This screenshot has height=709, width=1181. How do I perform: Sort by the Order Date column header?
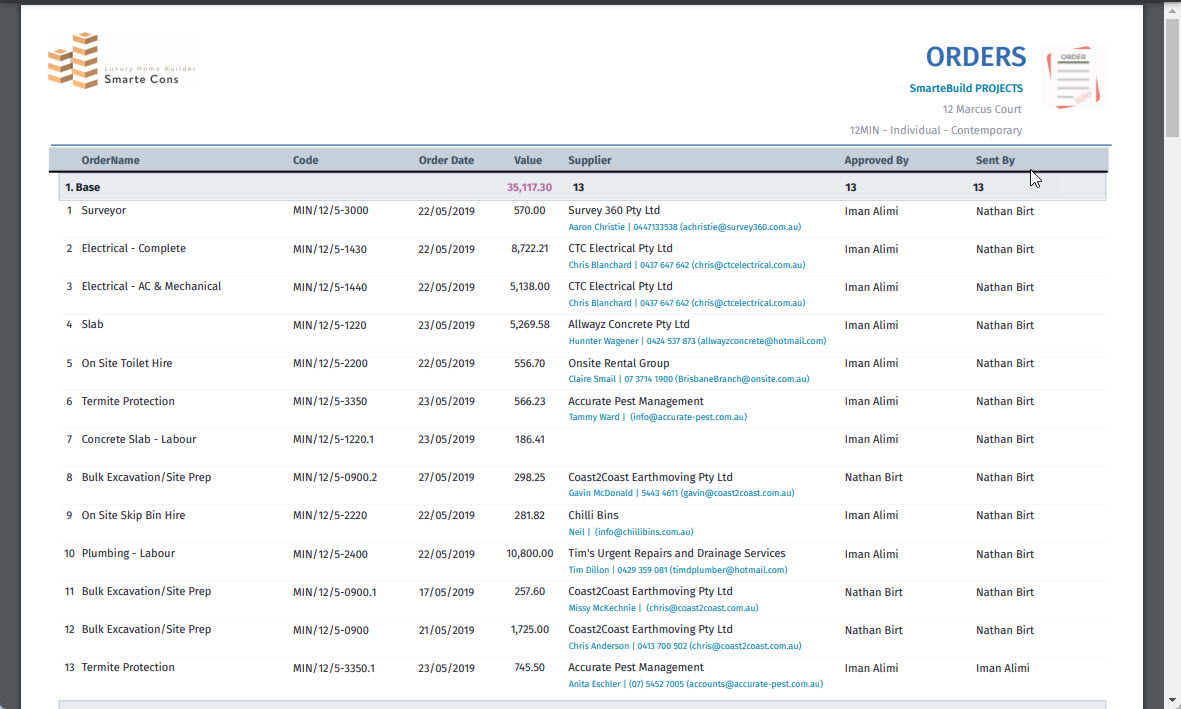tap(446, 160)
